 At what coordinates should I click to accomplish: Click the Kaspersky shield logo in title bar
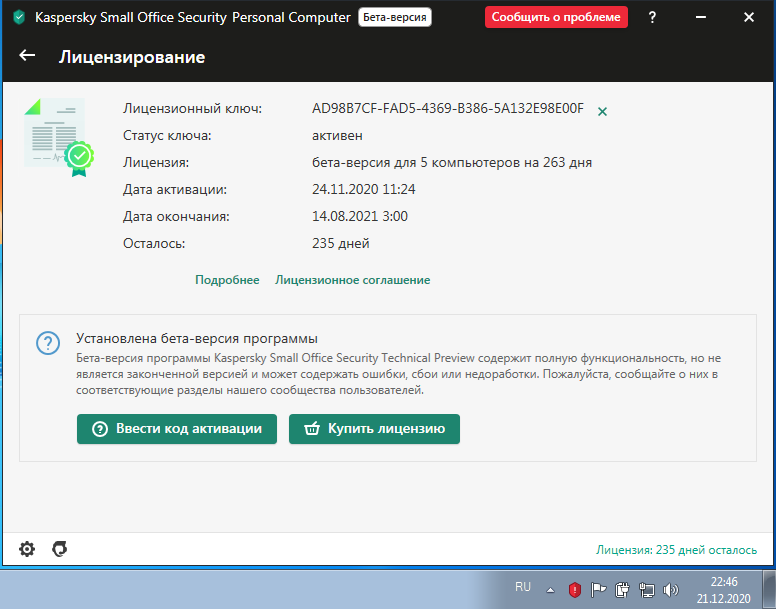(x=19, y=17)
